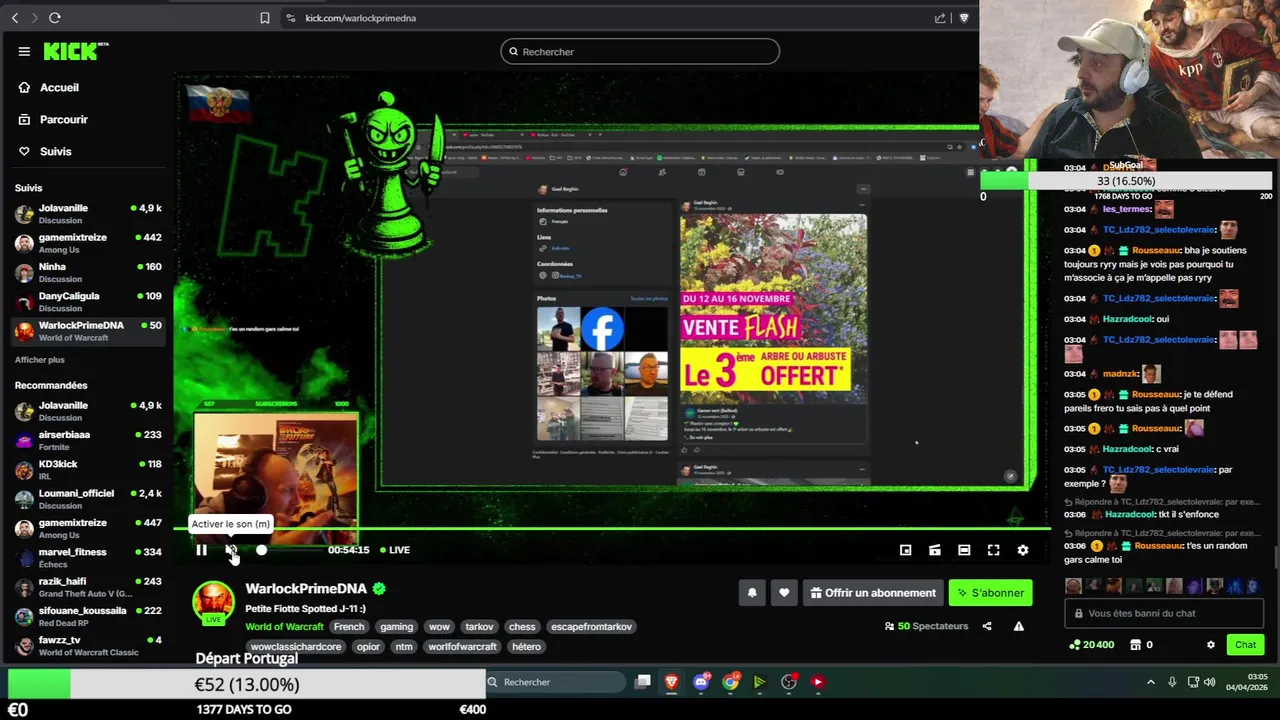Open razik_haifi recommended channel
The image size is (1280, 720).
point(88,586)
